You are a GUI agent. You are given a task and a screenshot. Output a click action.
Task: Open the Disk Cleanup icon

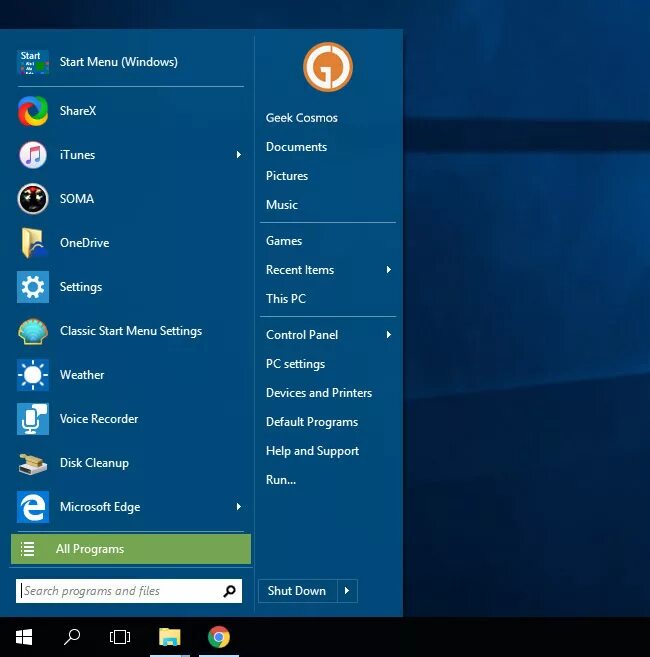tap(33, 463)
